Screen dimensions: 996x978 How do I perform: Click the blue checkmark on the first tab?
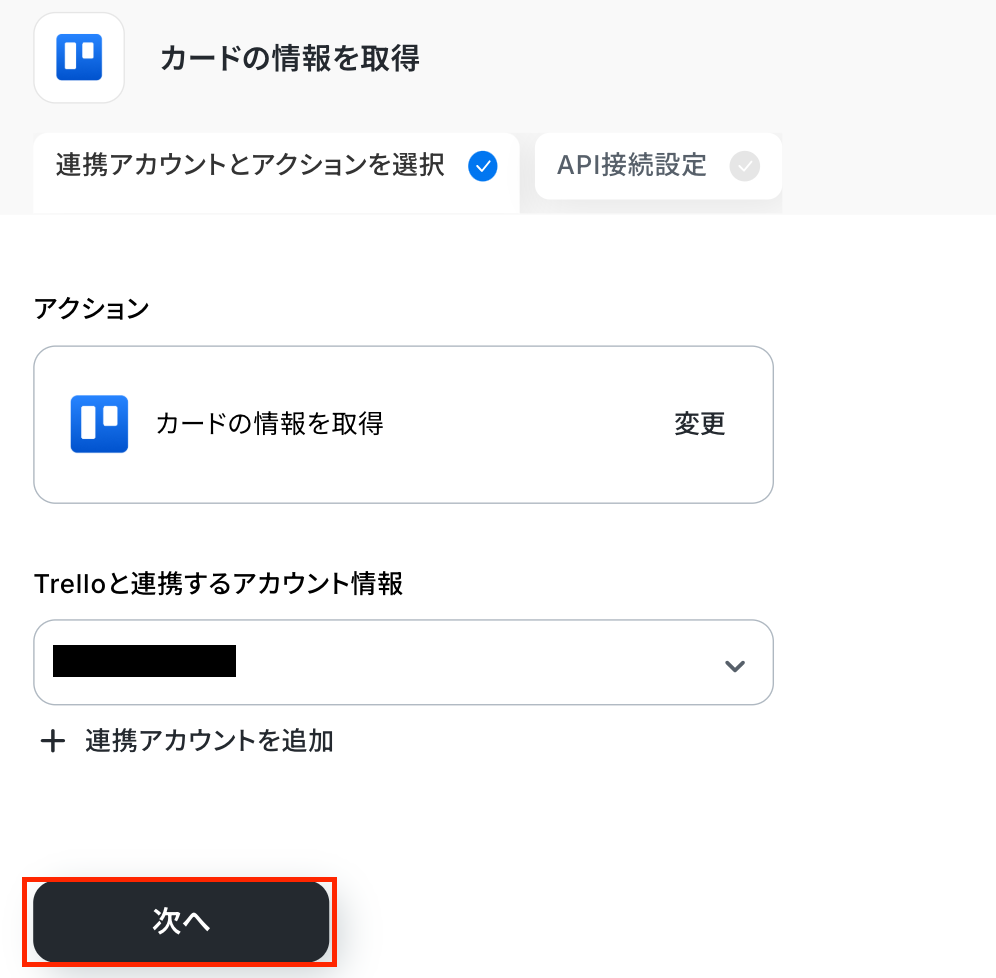pyautogui.click(x=482, y=165)
